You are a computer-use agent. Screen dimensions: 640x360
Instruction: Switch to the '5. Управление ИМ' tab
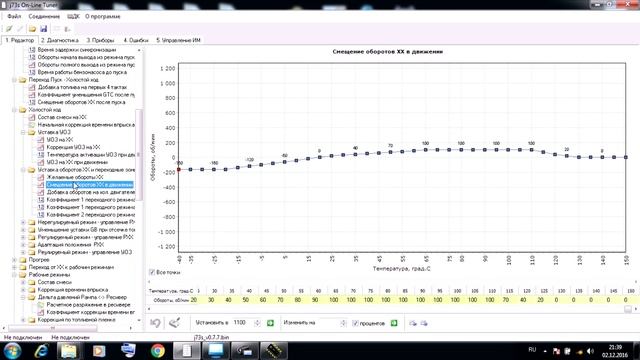point(178,40)
